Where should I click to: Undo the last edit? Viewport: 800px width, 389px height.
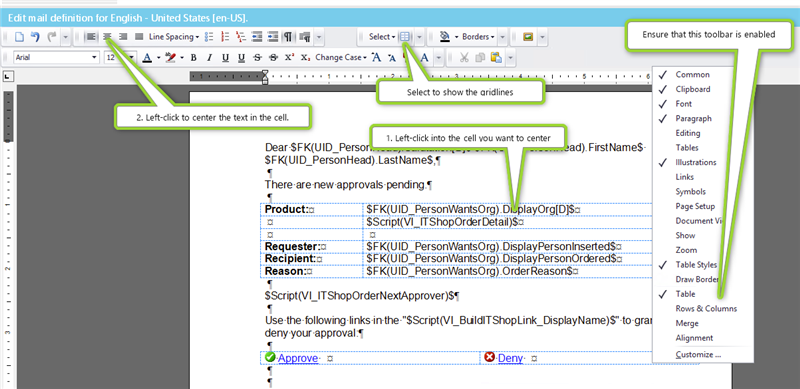[35, 37]
